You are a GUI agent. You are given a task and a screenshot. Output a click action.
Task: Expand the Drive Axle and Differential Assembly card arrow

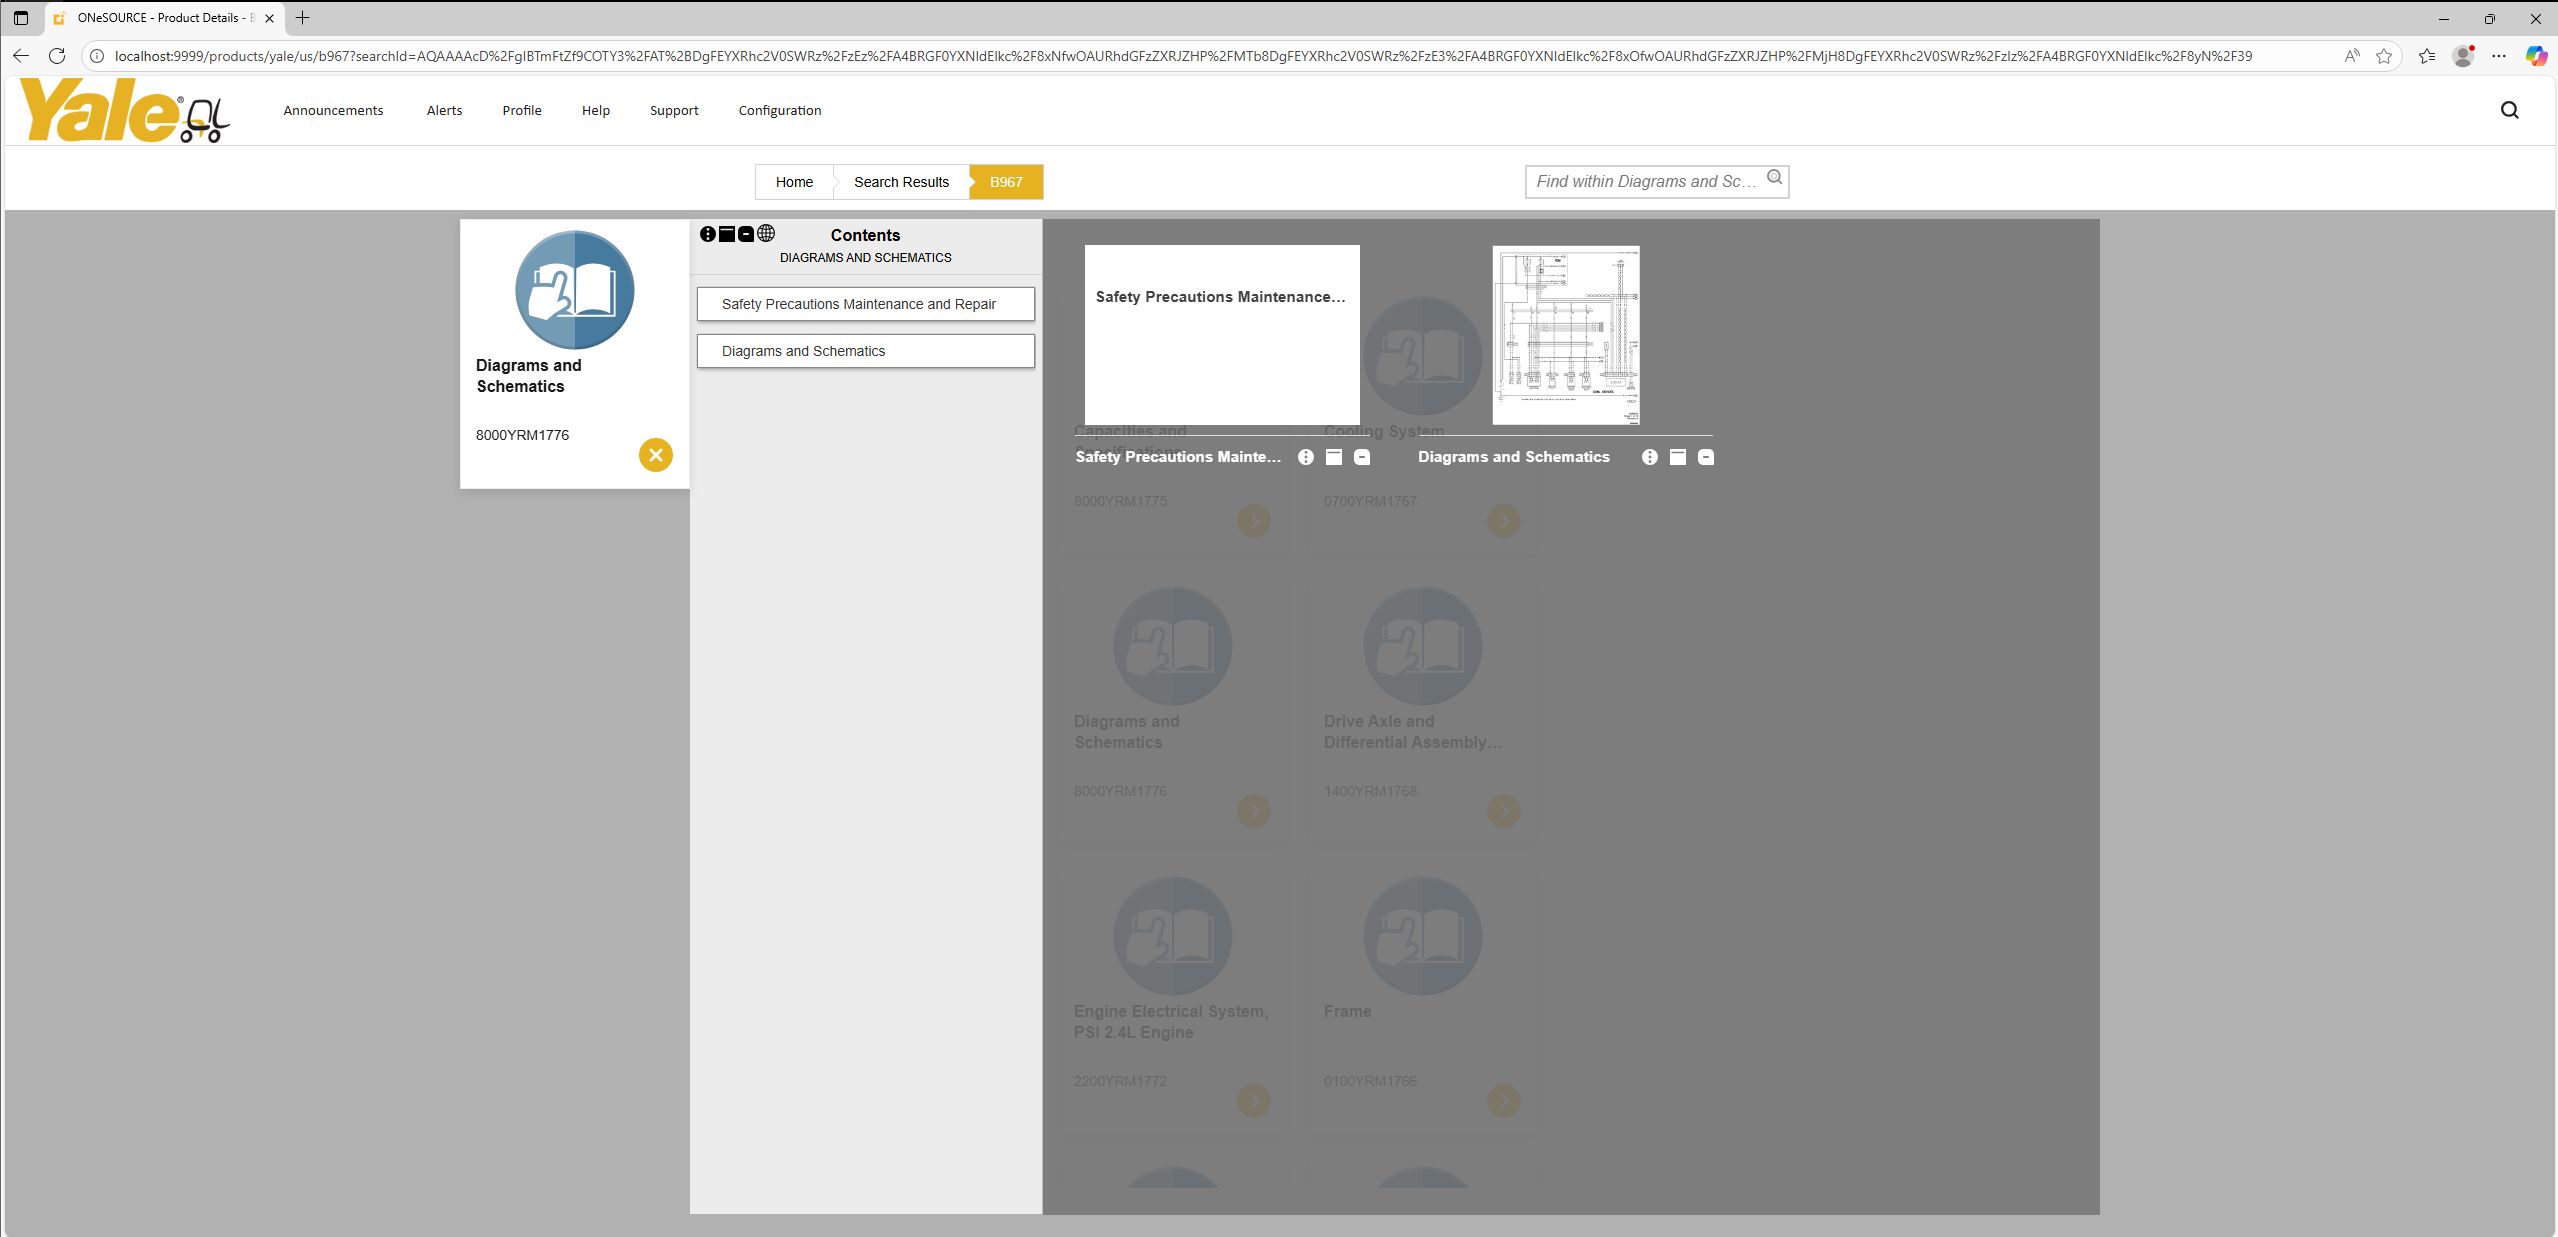point(1503,811)
